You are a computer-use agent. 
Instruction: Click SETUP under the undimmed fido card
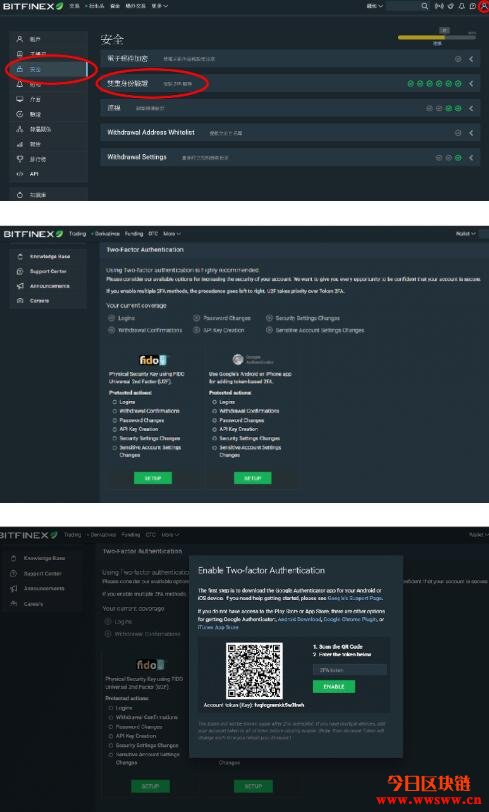(x=153, y=478)
